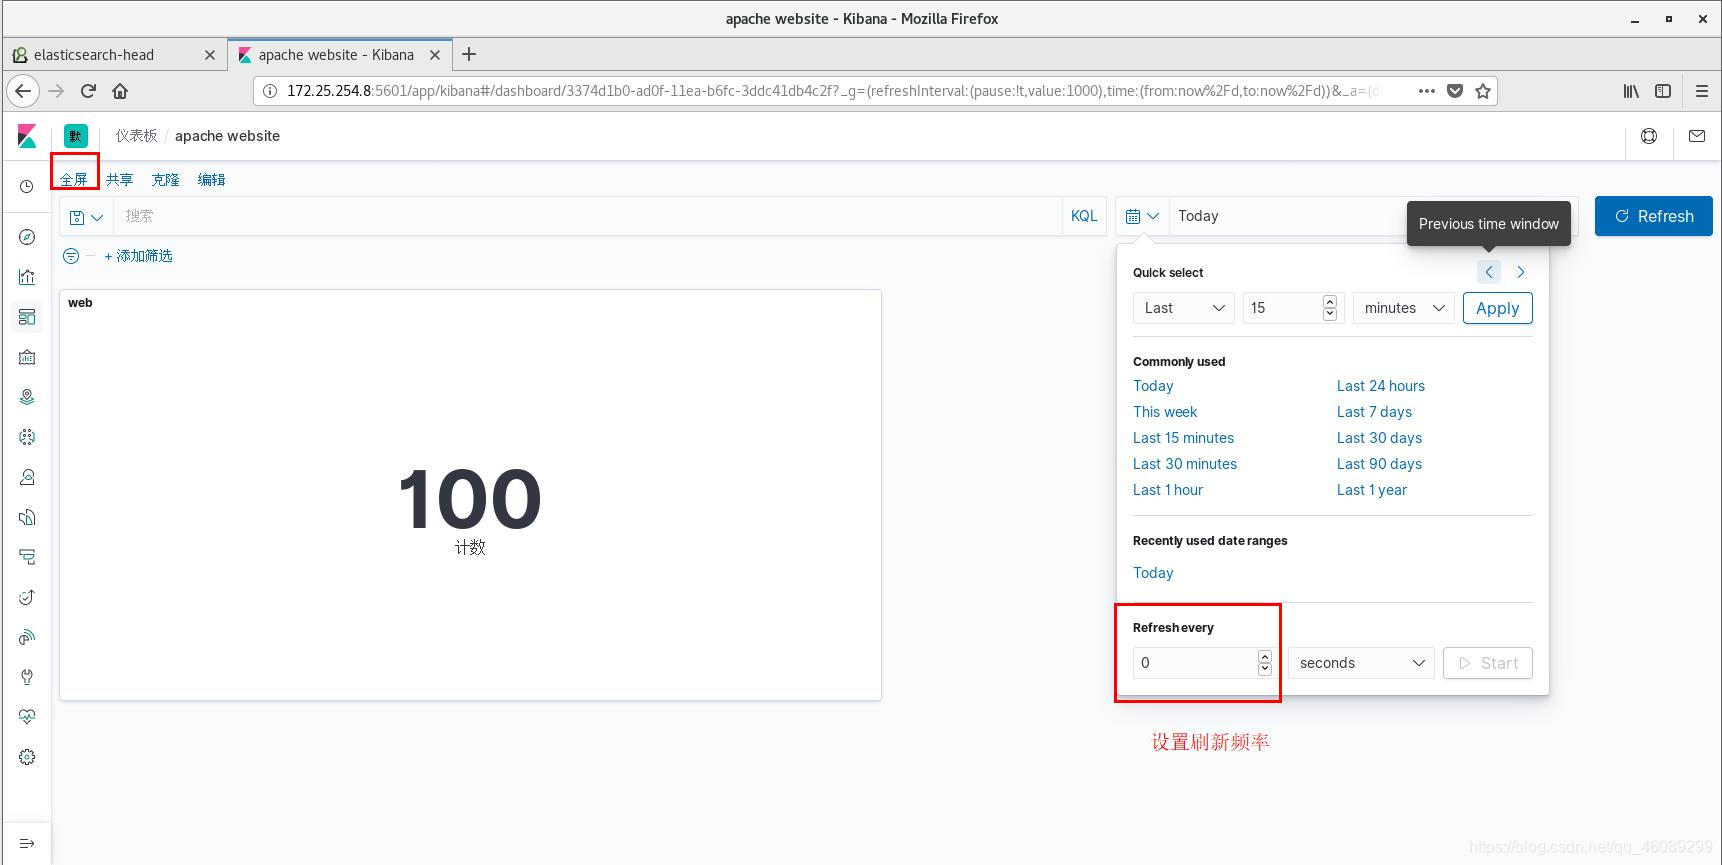
Task: Toggle Firefox sidebar view icon
Action: (1663, 91)
